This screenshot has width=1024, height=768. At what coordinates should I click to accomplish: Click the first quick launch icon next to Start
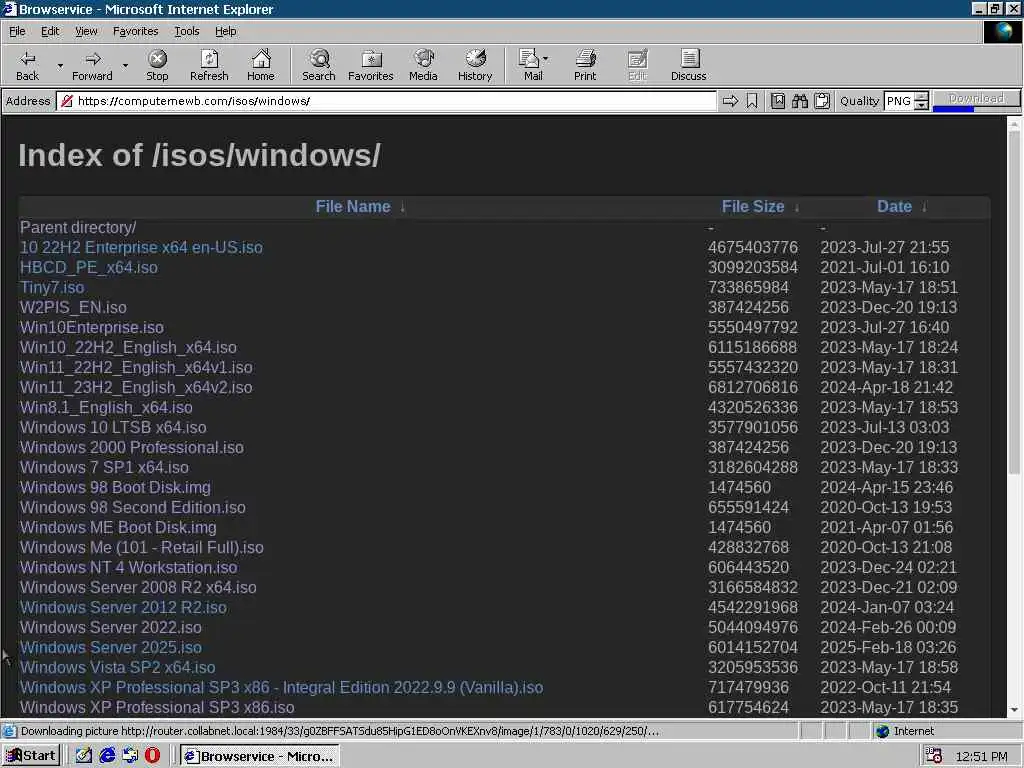[84, 756]
